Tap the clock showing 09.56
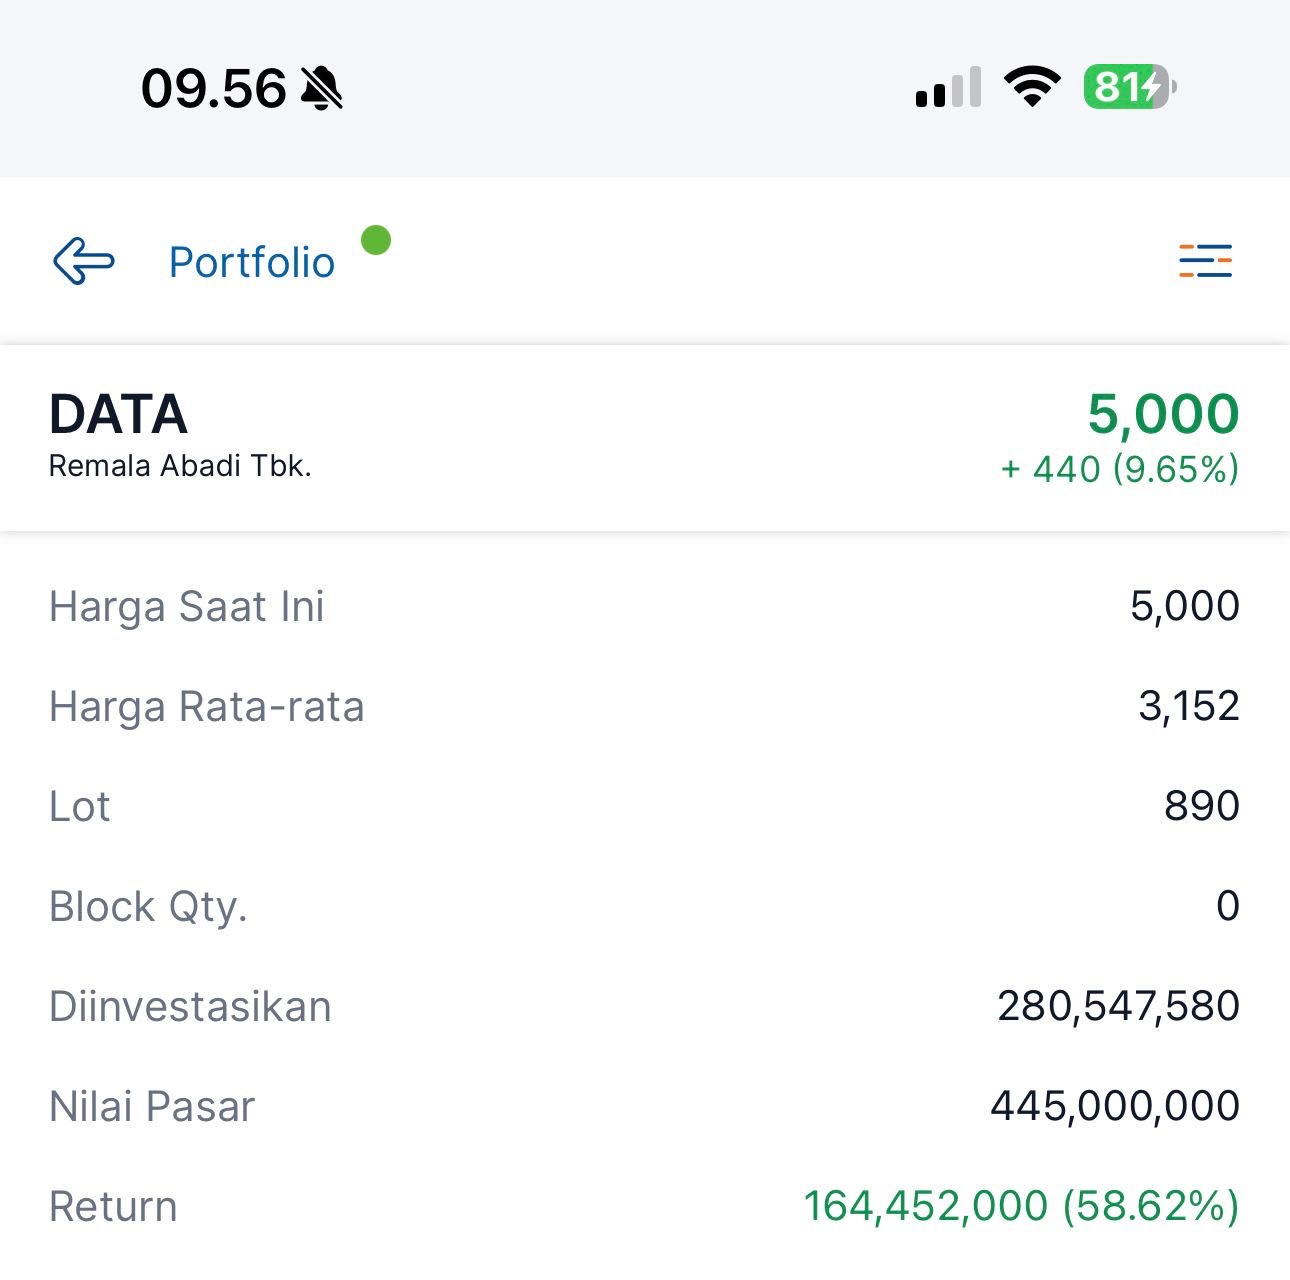The height and width of the screenshot is (1280, 1290). 214,89
